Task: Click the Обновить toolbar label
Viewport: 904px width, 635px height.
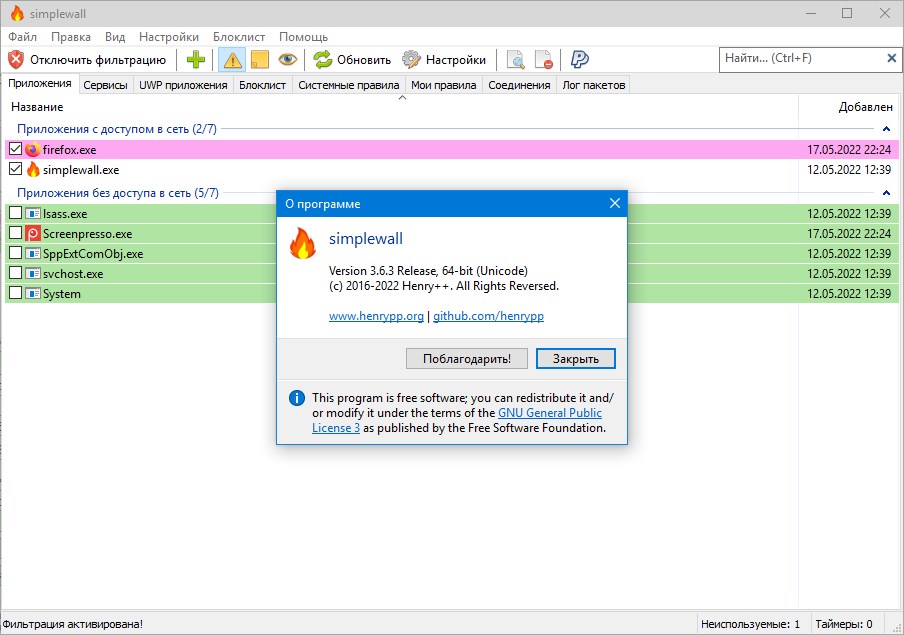Action: (364, 60)
